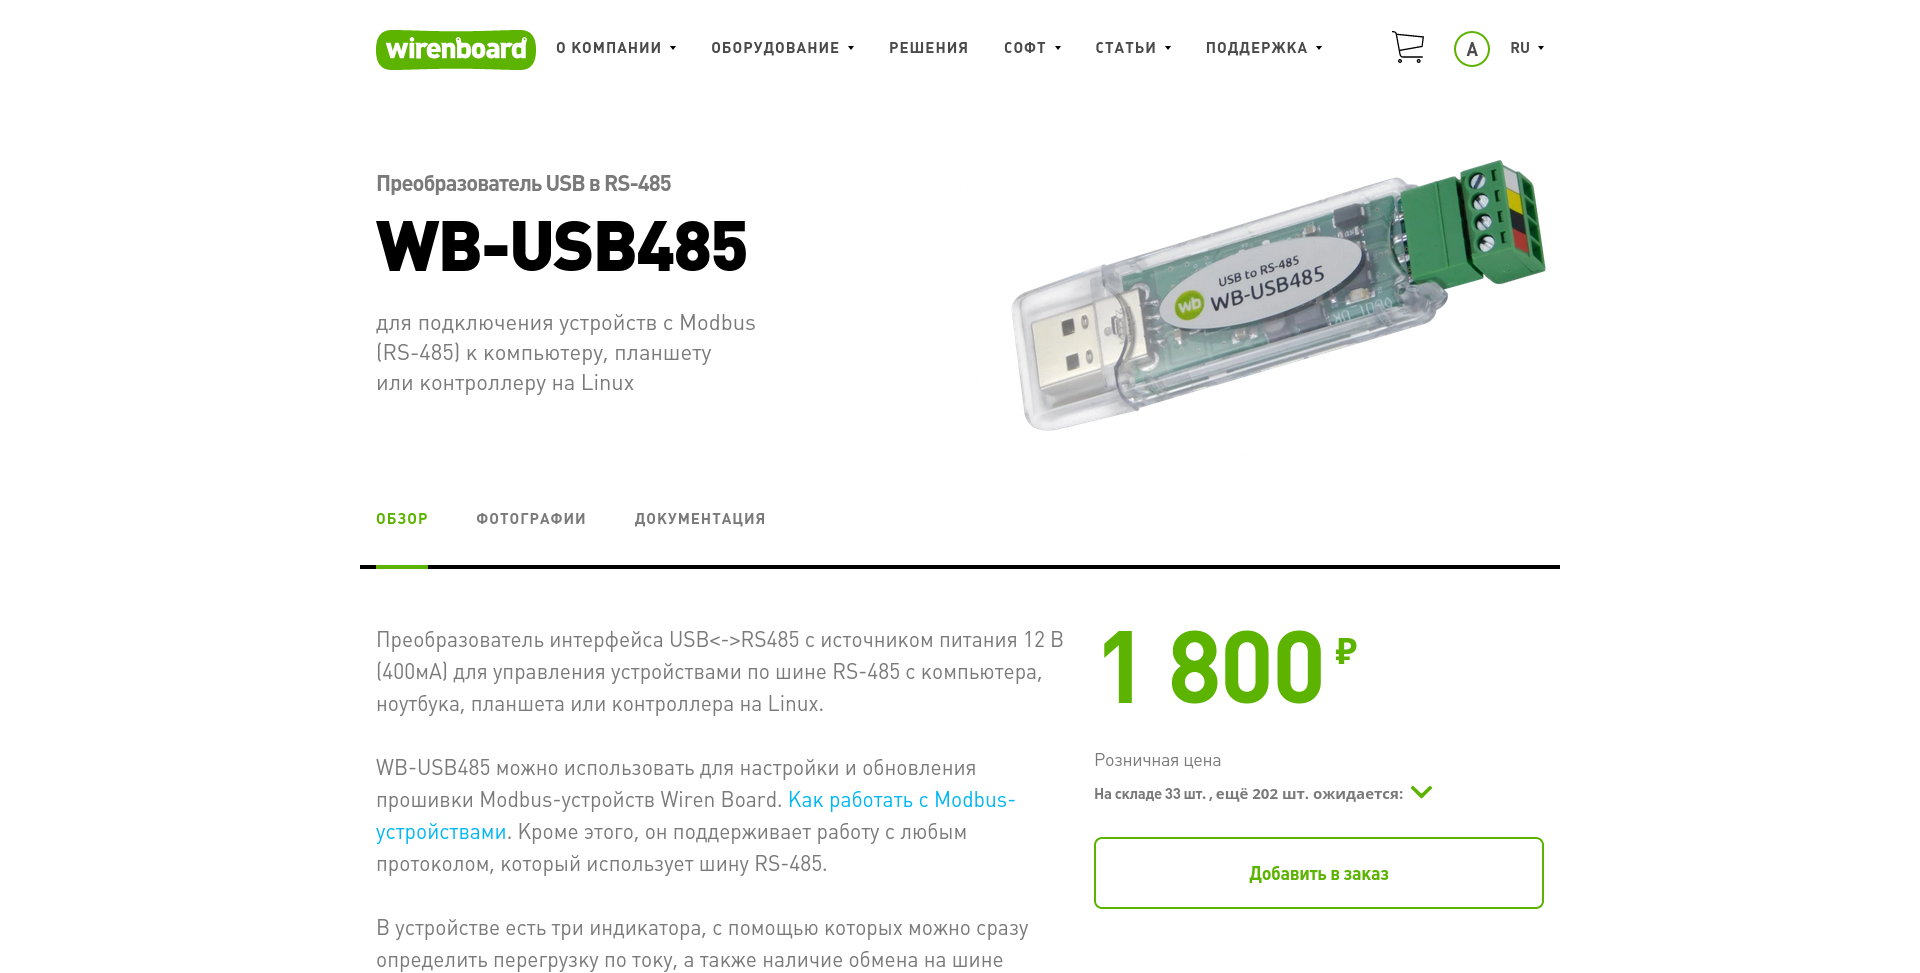Click the stock text На складе 33 шт.

(x=1152, y=794)
